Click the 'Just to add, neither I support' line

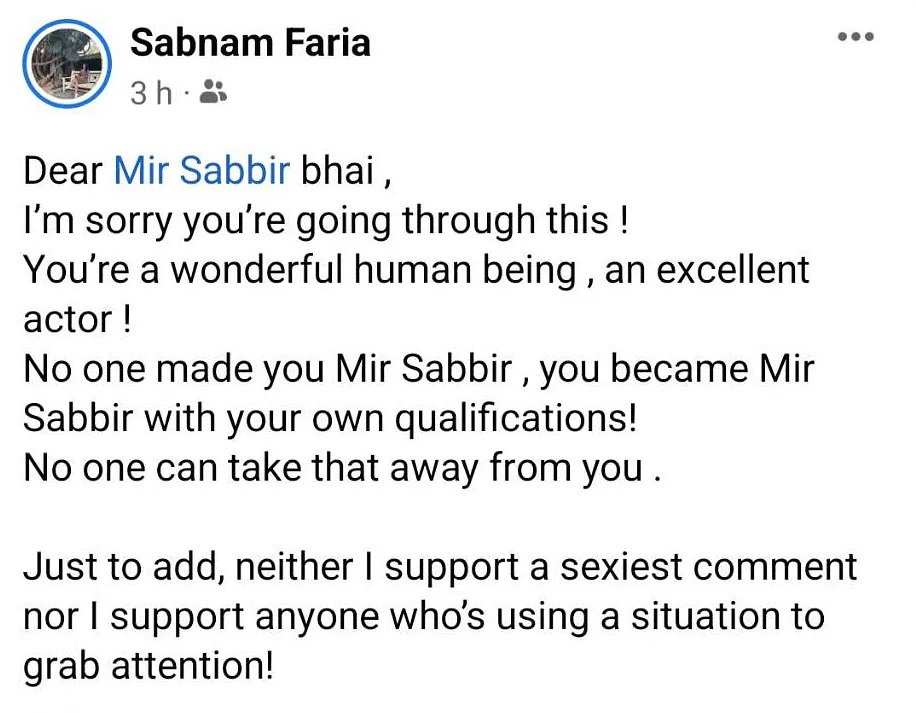(x=440, y=568)
